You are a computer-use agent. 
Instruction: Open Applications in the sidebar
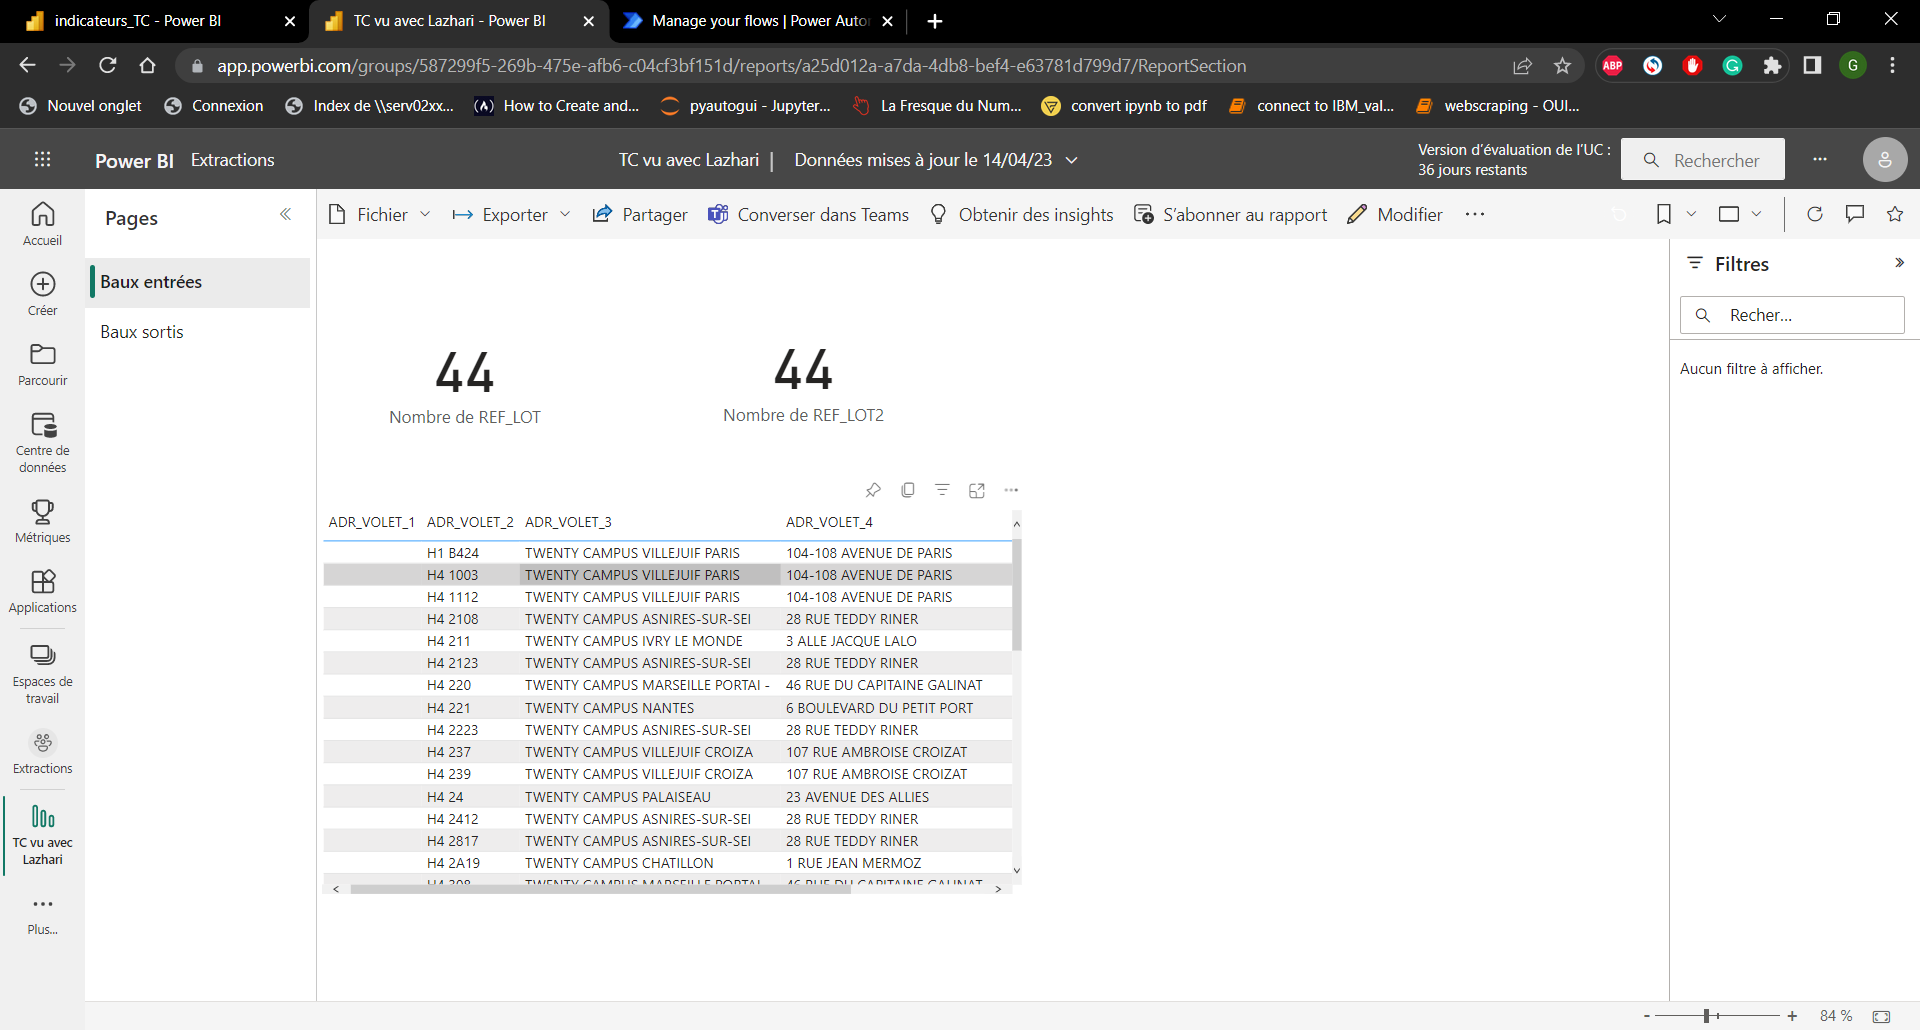coord(42,591)
